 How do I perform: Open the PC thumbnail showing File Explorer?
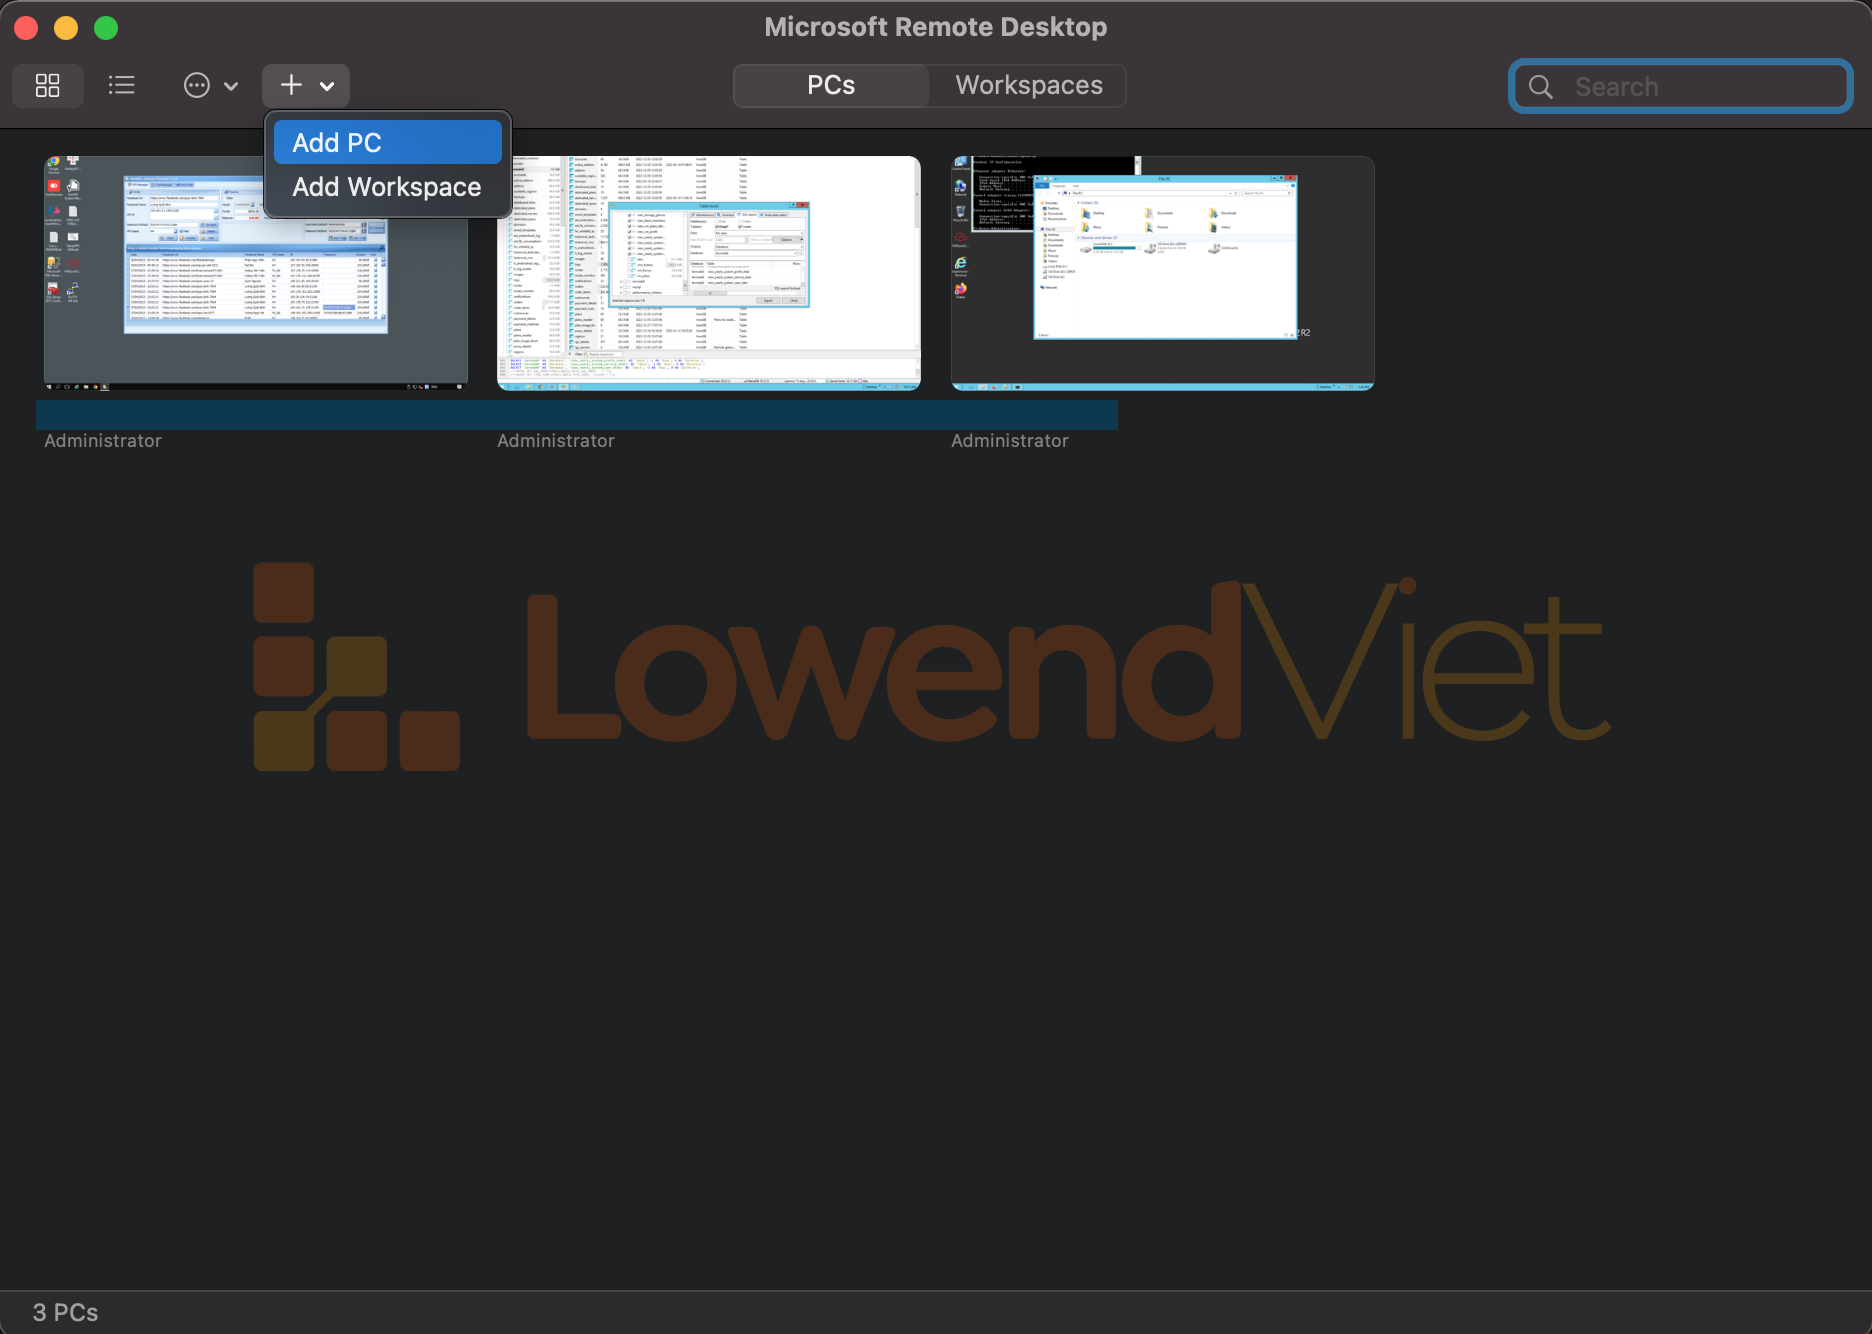point(1162,273)
